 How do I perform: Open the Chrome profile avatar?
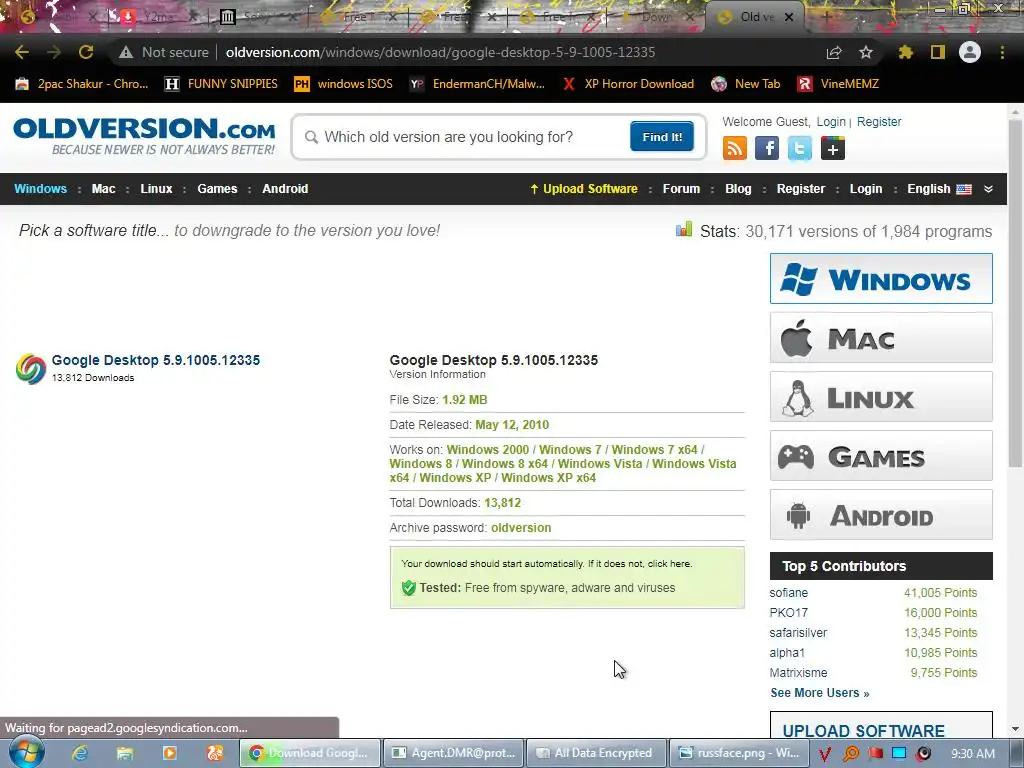[x=970, y=52]
